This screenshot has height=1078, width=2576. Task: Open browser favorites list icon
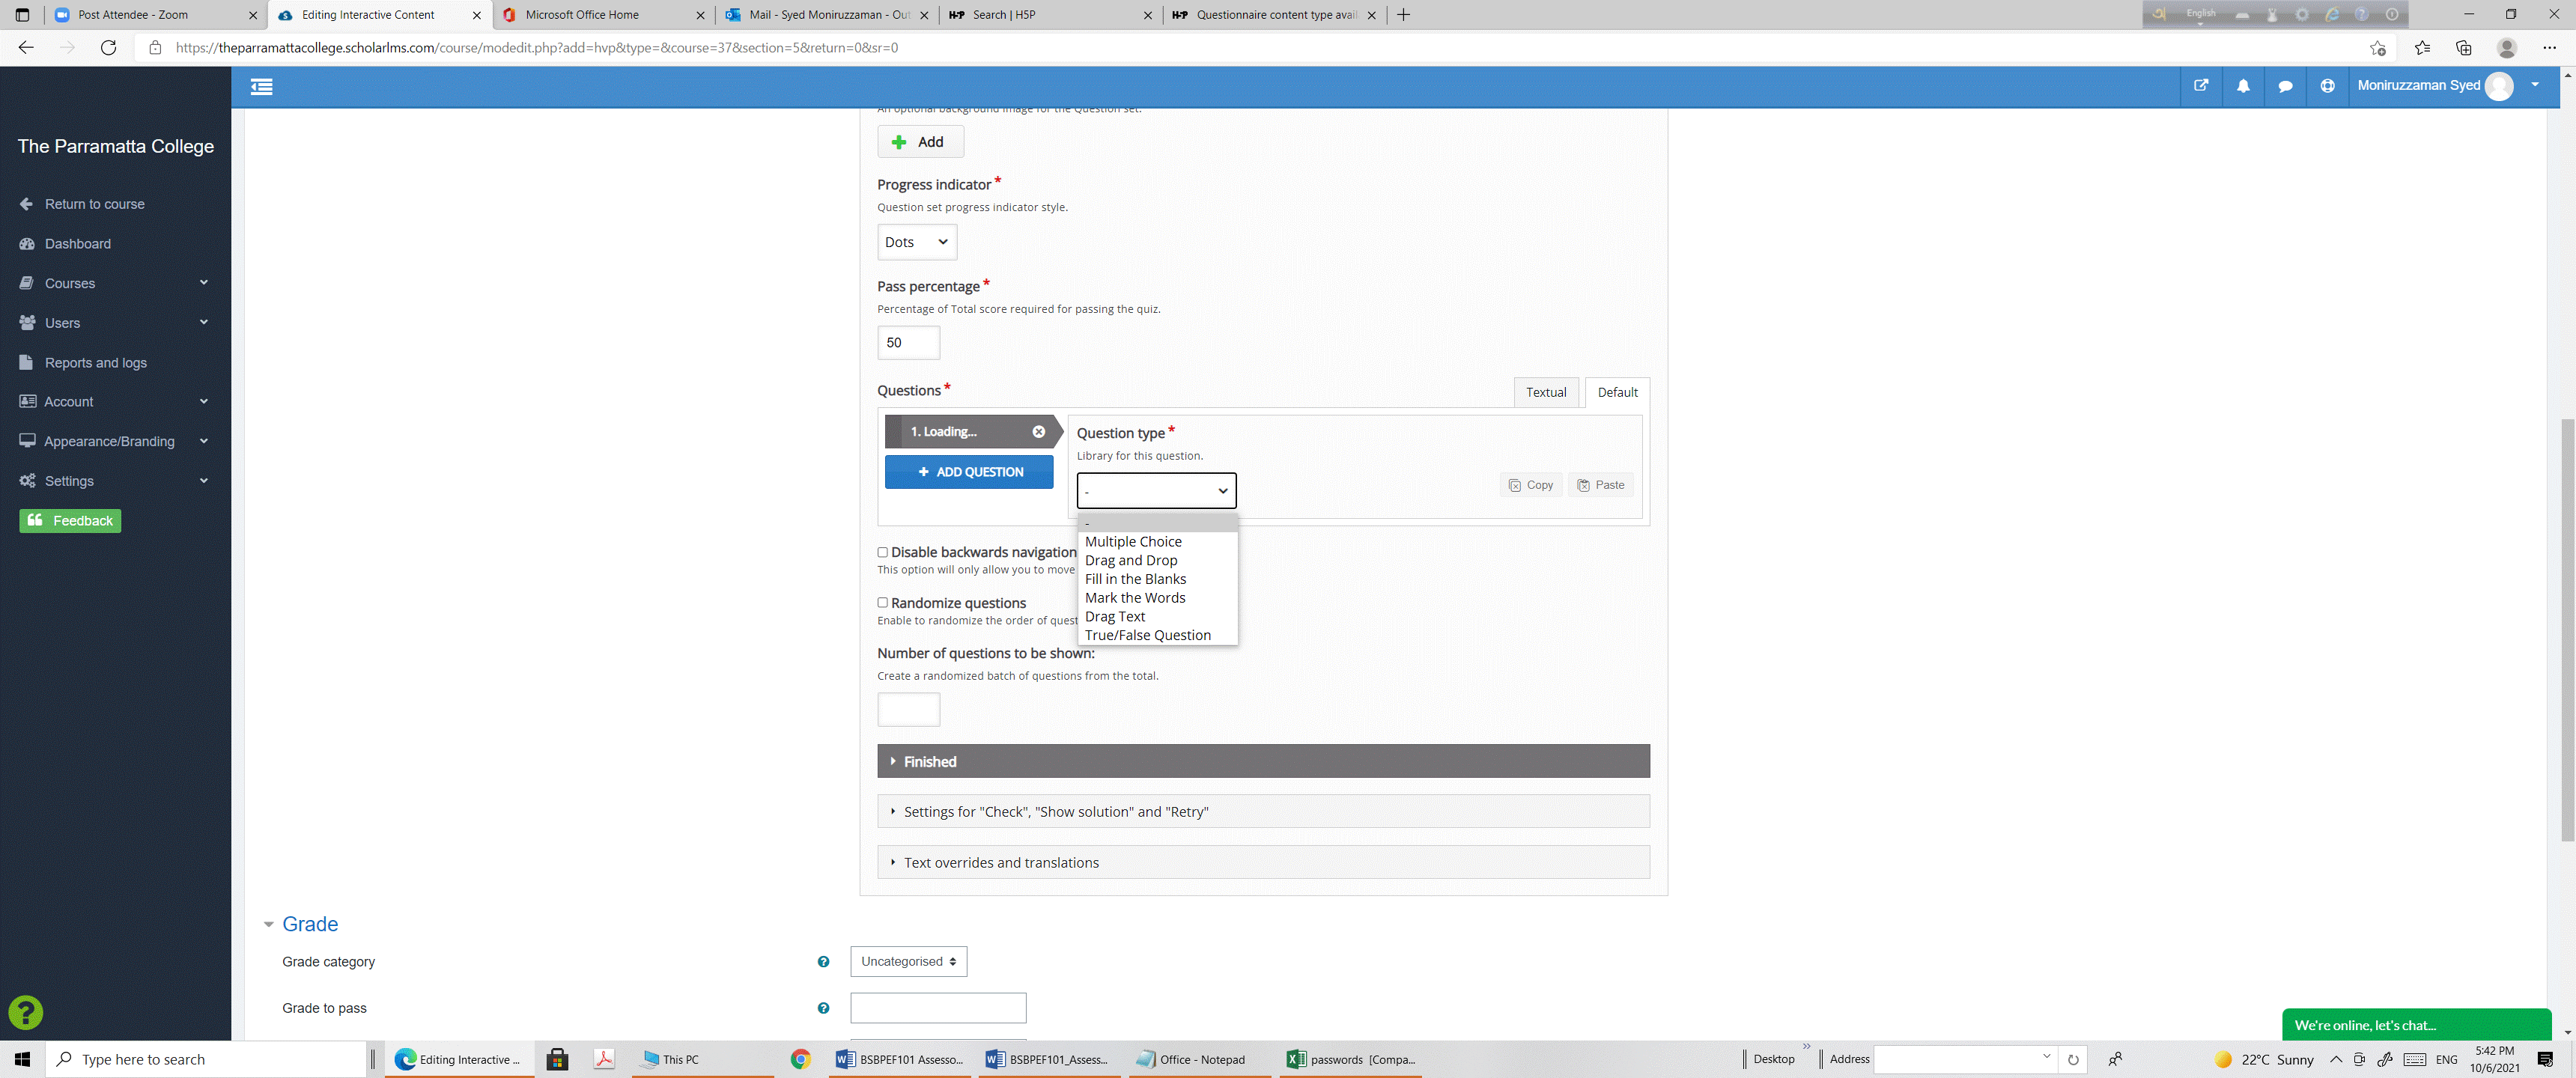(x=2421, y=47)
